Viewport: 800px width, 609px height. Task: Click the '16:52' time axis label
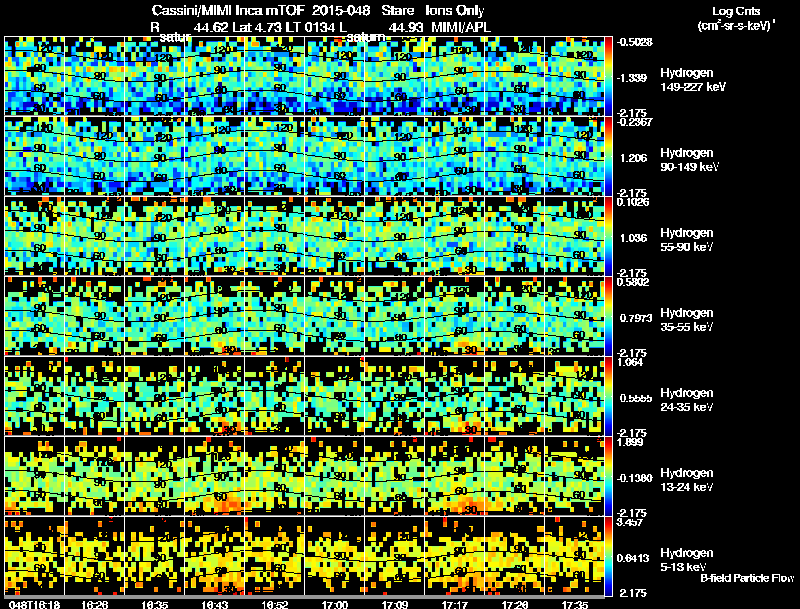tap(274, 604)
